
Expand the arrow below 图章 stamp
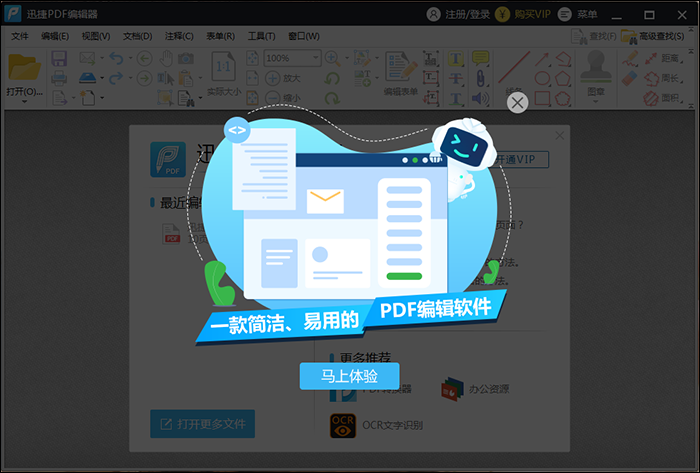pyautogui.click(x=596, y=102)
